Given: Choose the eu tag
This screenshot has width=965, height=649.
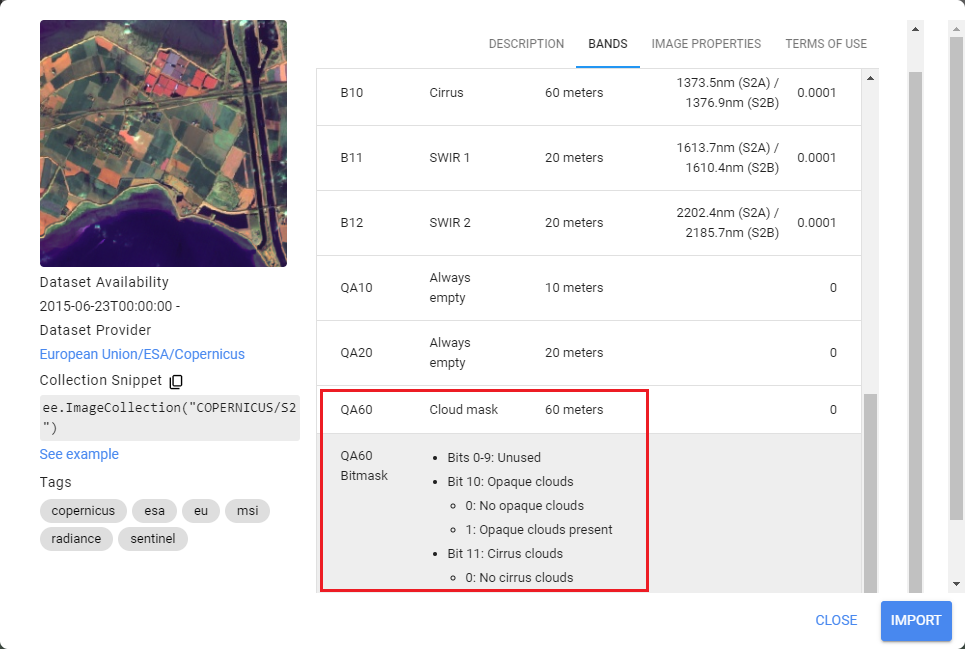Looking at the screenshot, I should pos(201,511).
